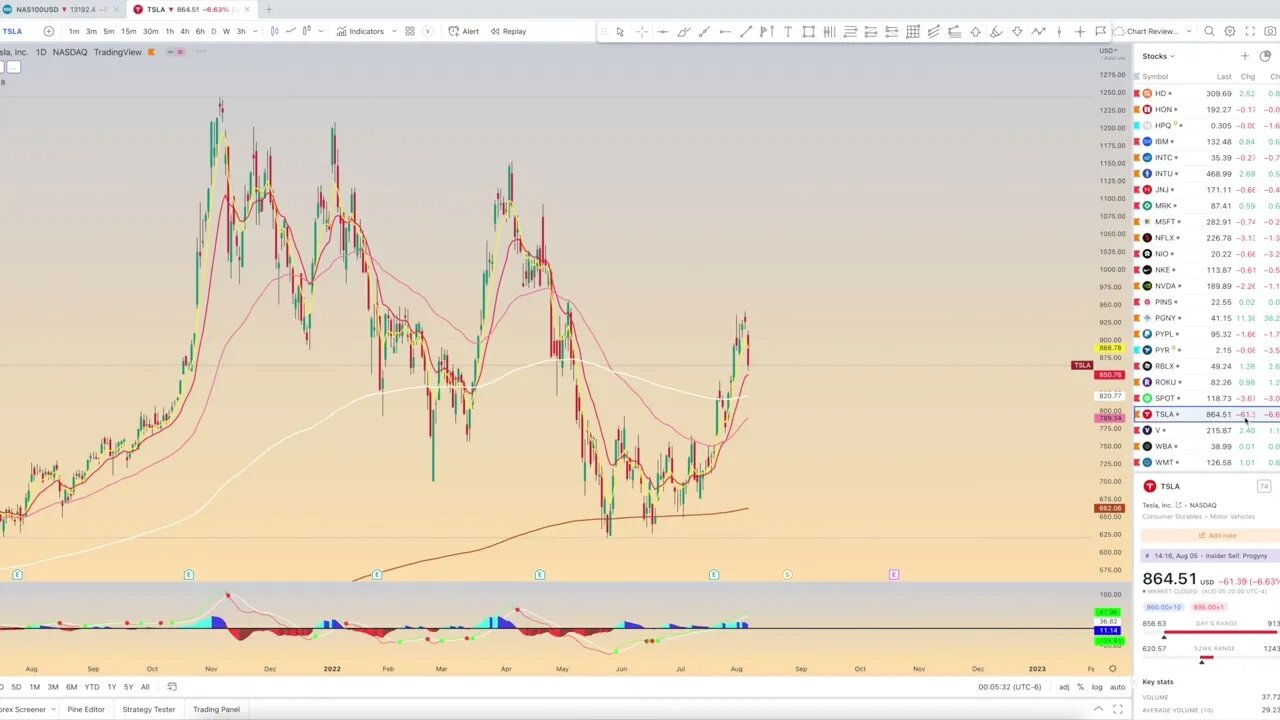
Task: Expand the timeframe interval dropdown
Action: pyautogui.click(x=256, y=31)
